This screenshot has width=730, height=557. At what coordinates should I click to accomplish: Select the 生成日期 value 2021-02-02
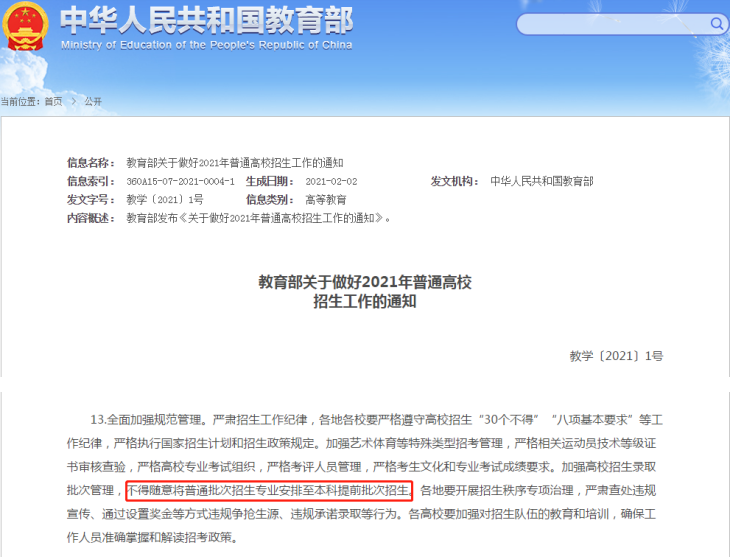(331, 181)
